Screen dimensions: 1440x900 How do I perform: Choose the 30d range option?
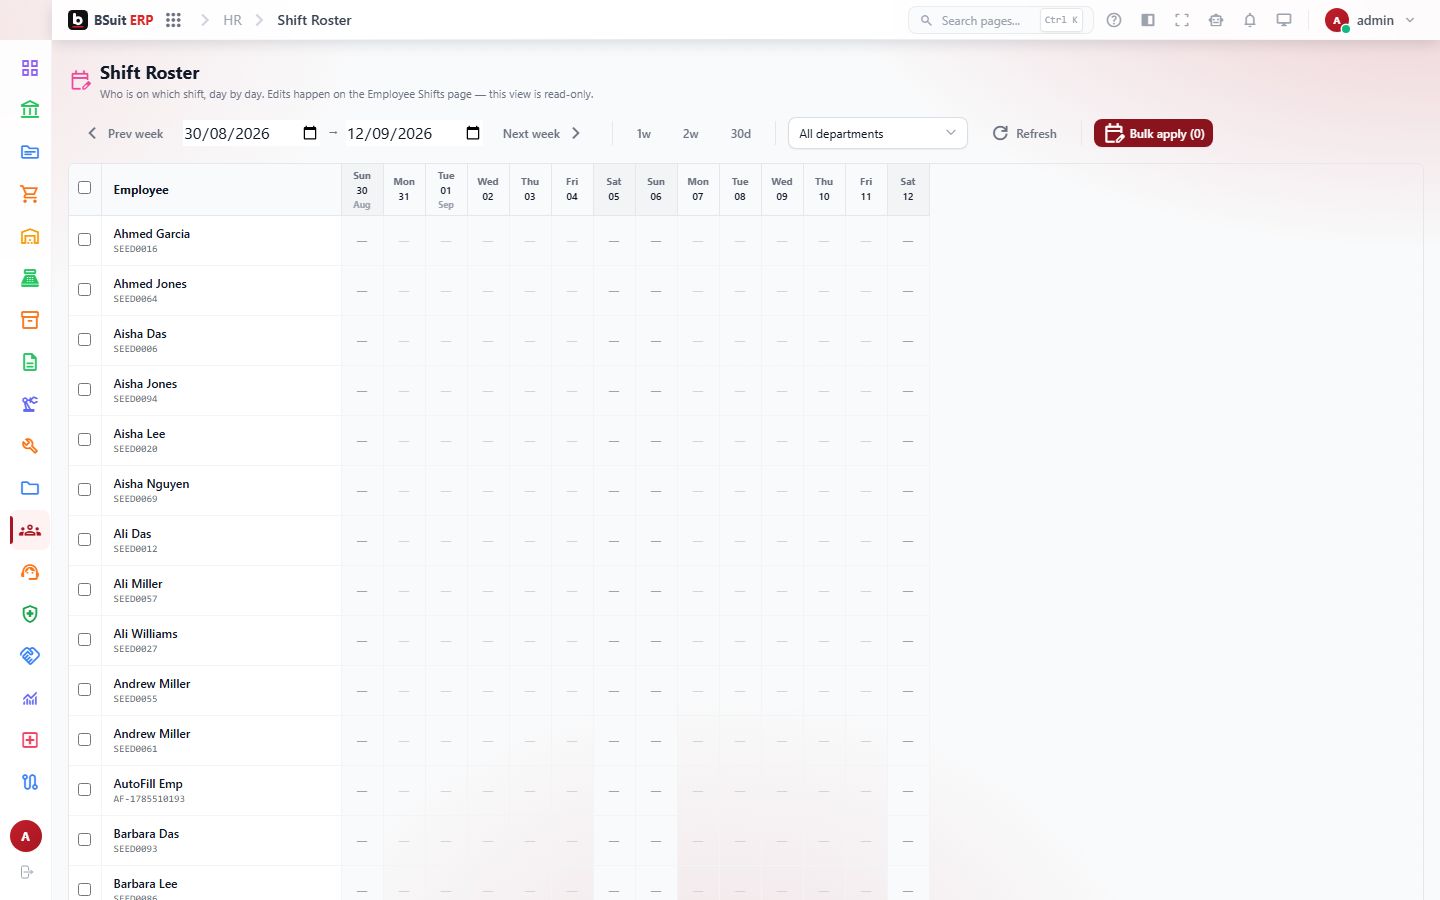point(741,134)
